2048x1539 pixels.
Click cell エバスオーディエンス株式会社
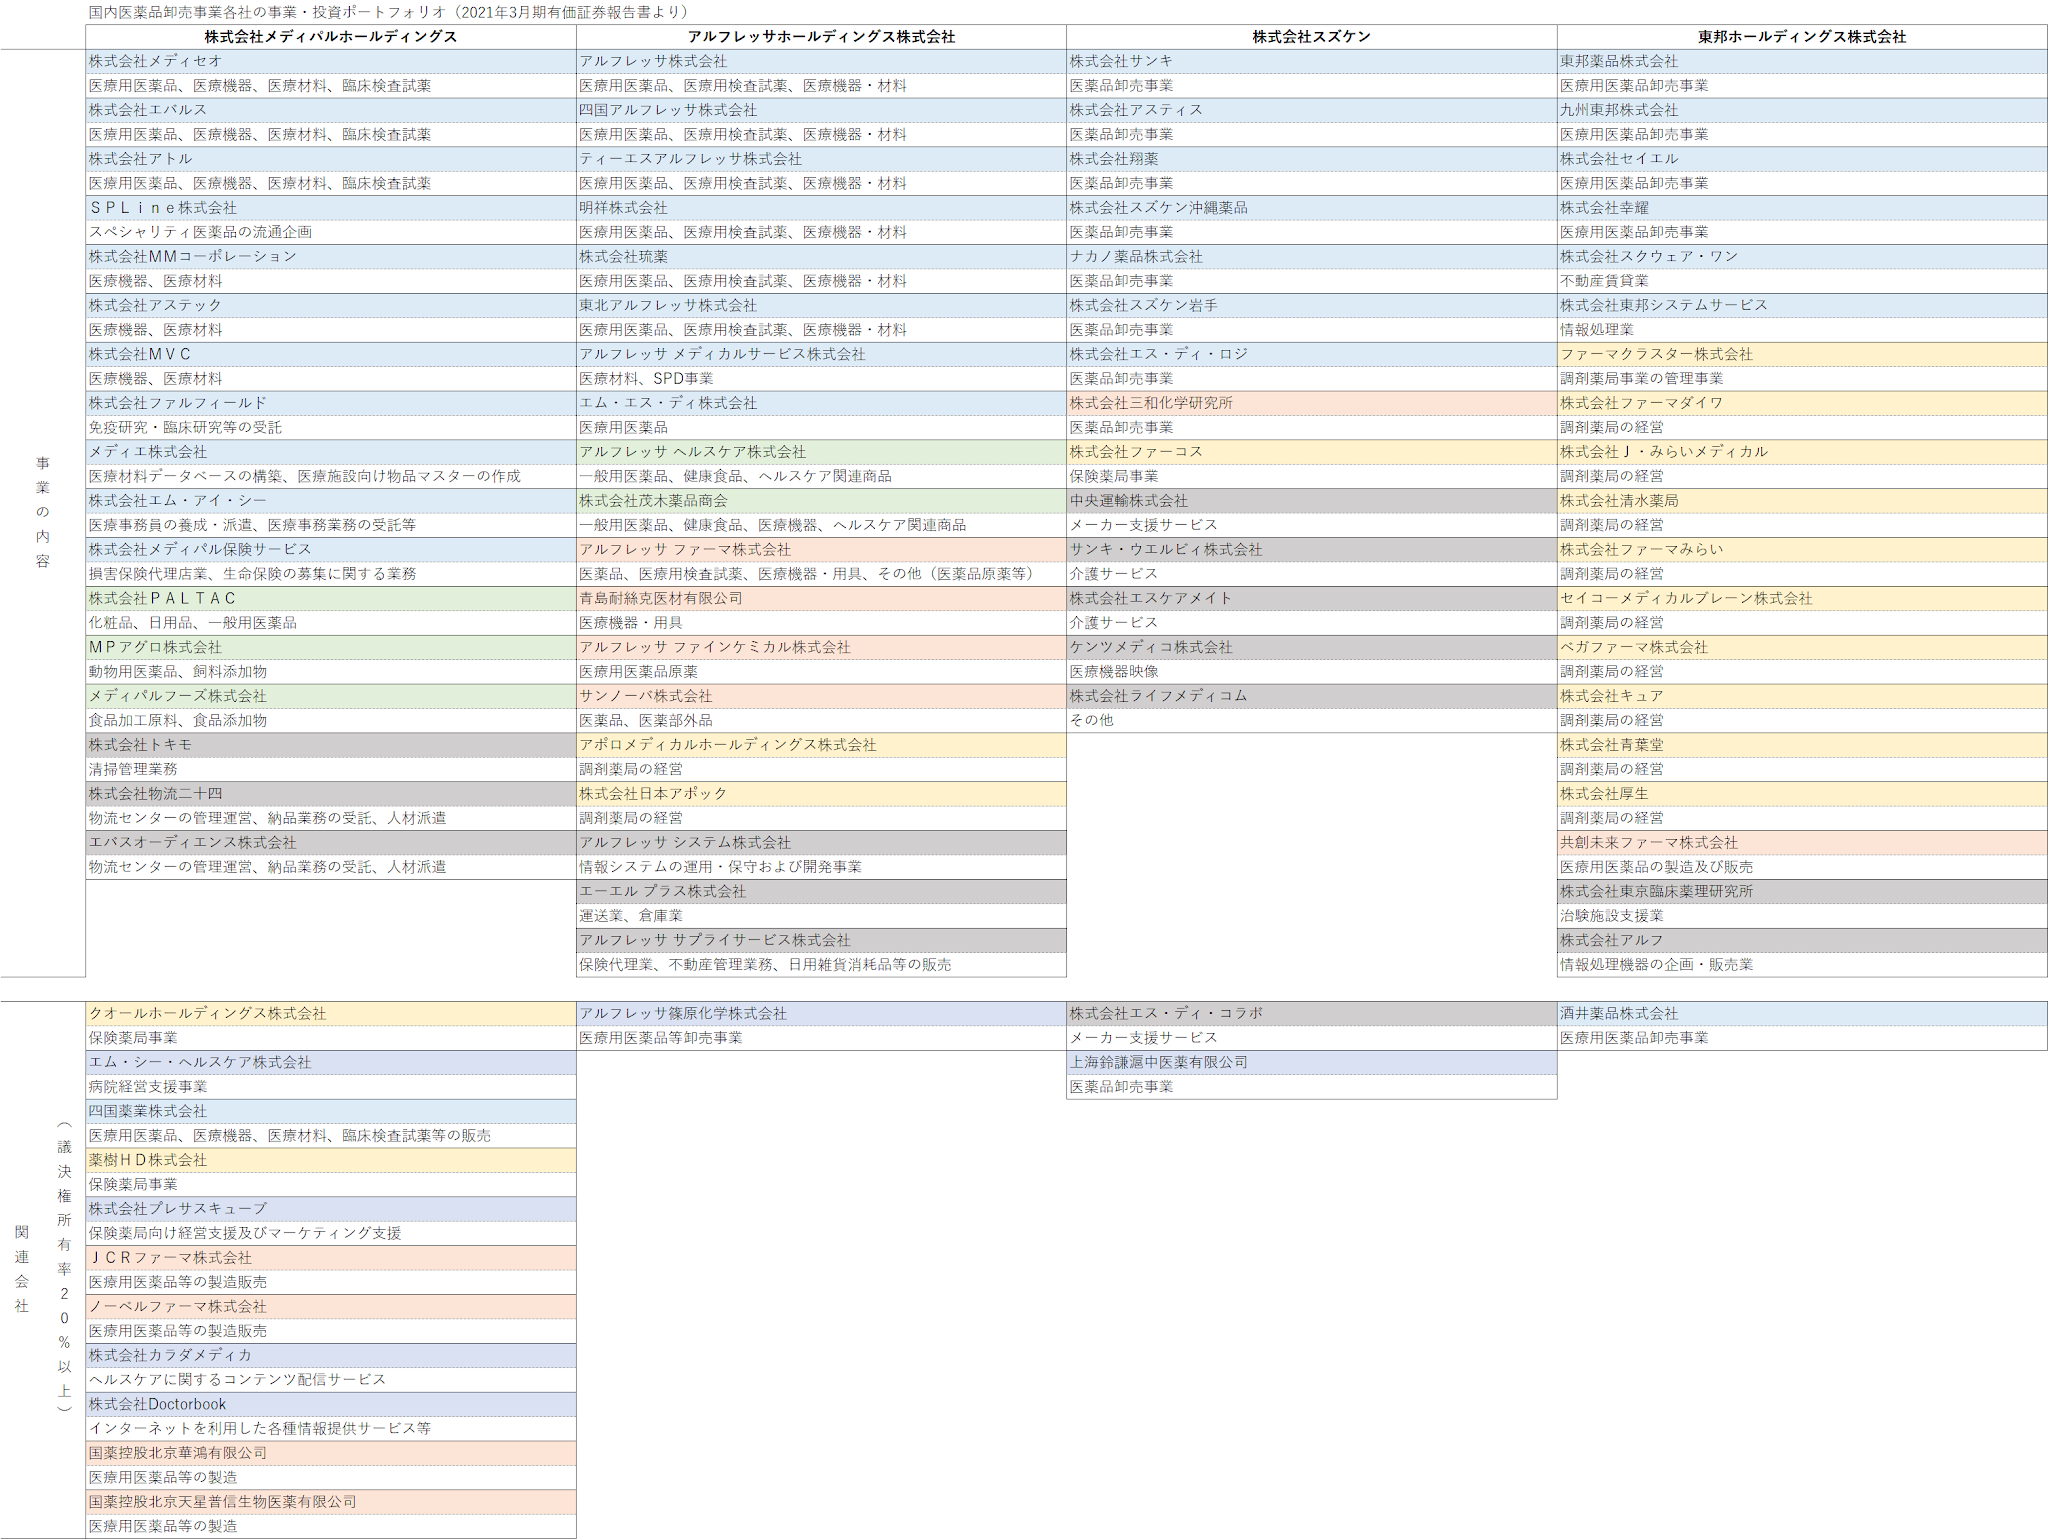(331, 843)
